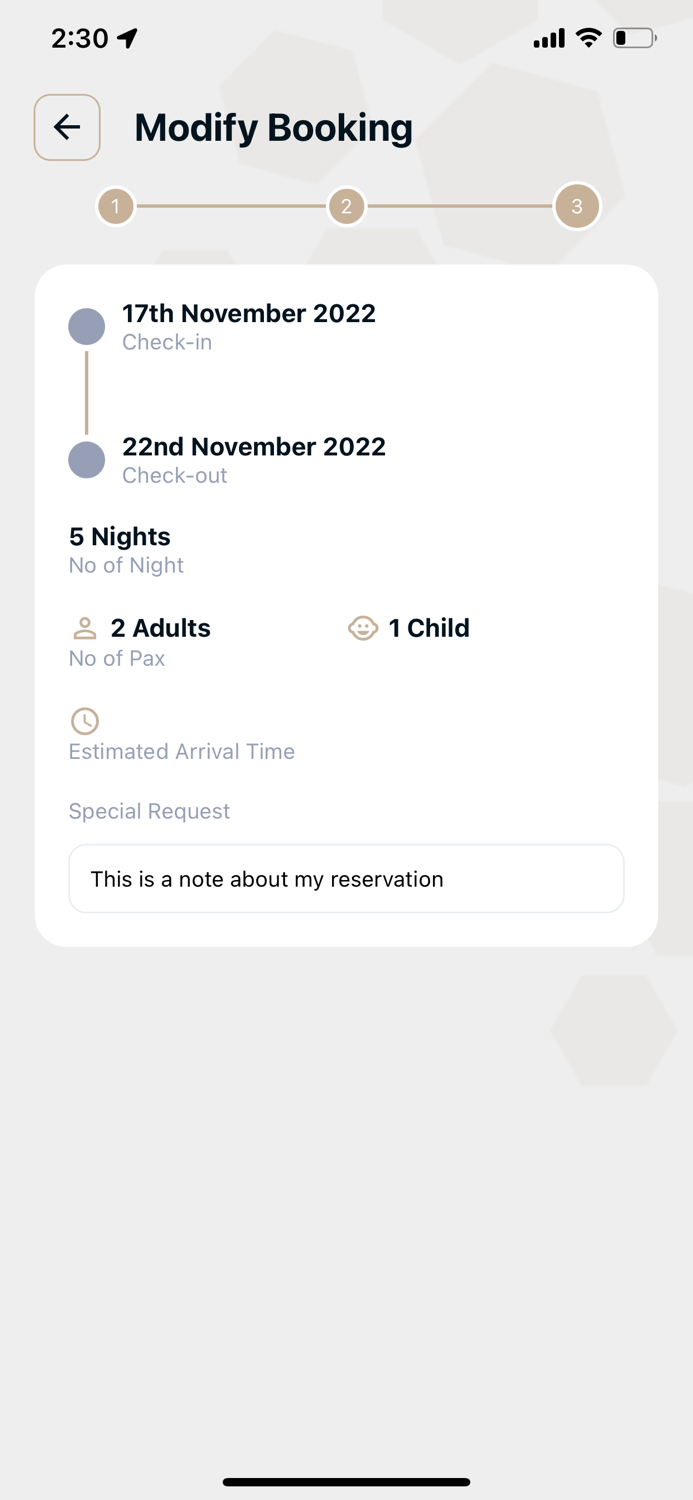Image resolution: width=693 pixels, height=1500 pixels.
Task: Tap the adults person icon
Action: click(85, 629)
